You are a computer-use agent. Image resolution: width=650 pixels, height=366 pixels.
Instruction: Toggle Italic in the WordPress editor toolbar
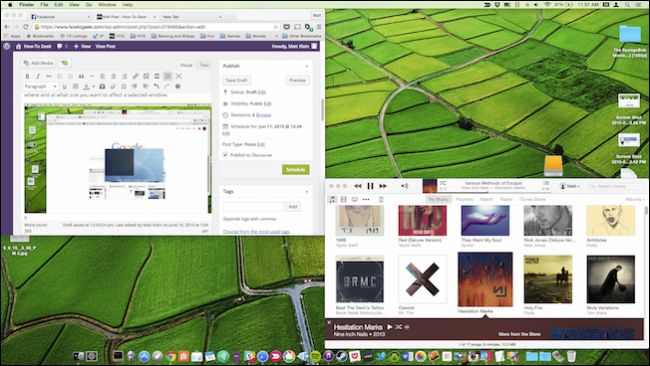point(38,76)
